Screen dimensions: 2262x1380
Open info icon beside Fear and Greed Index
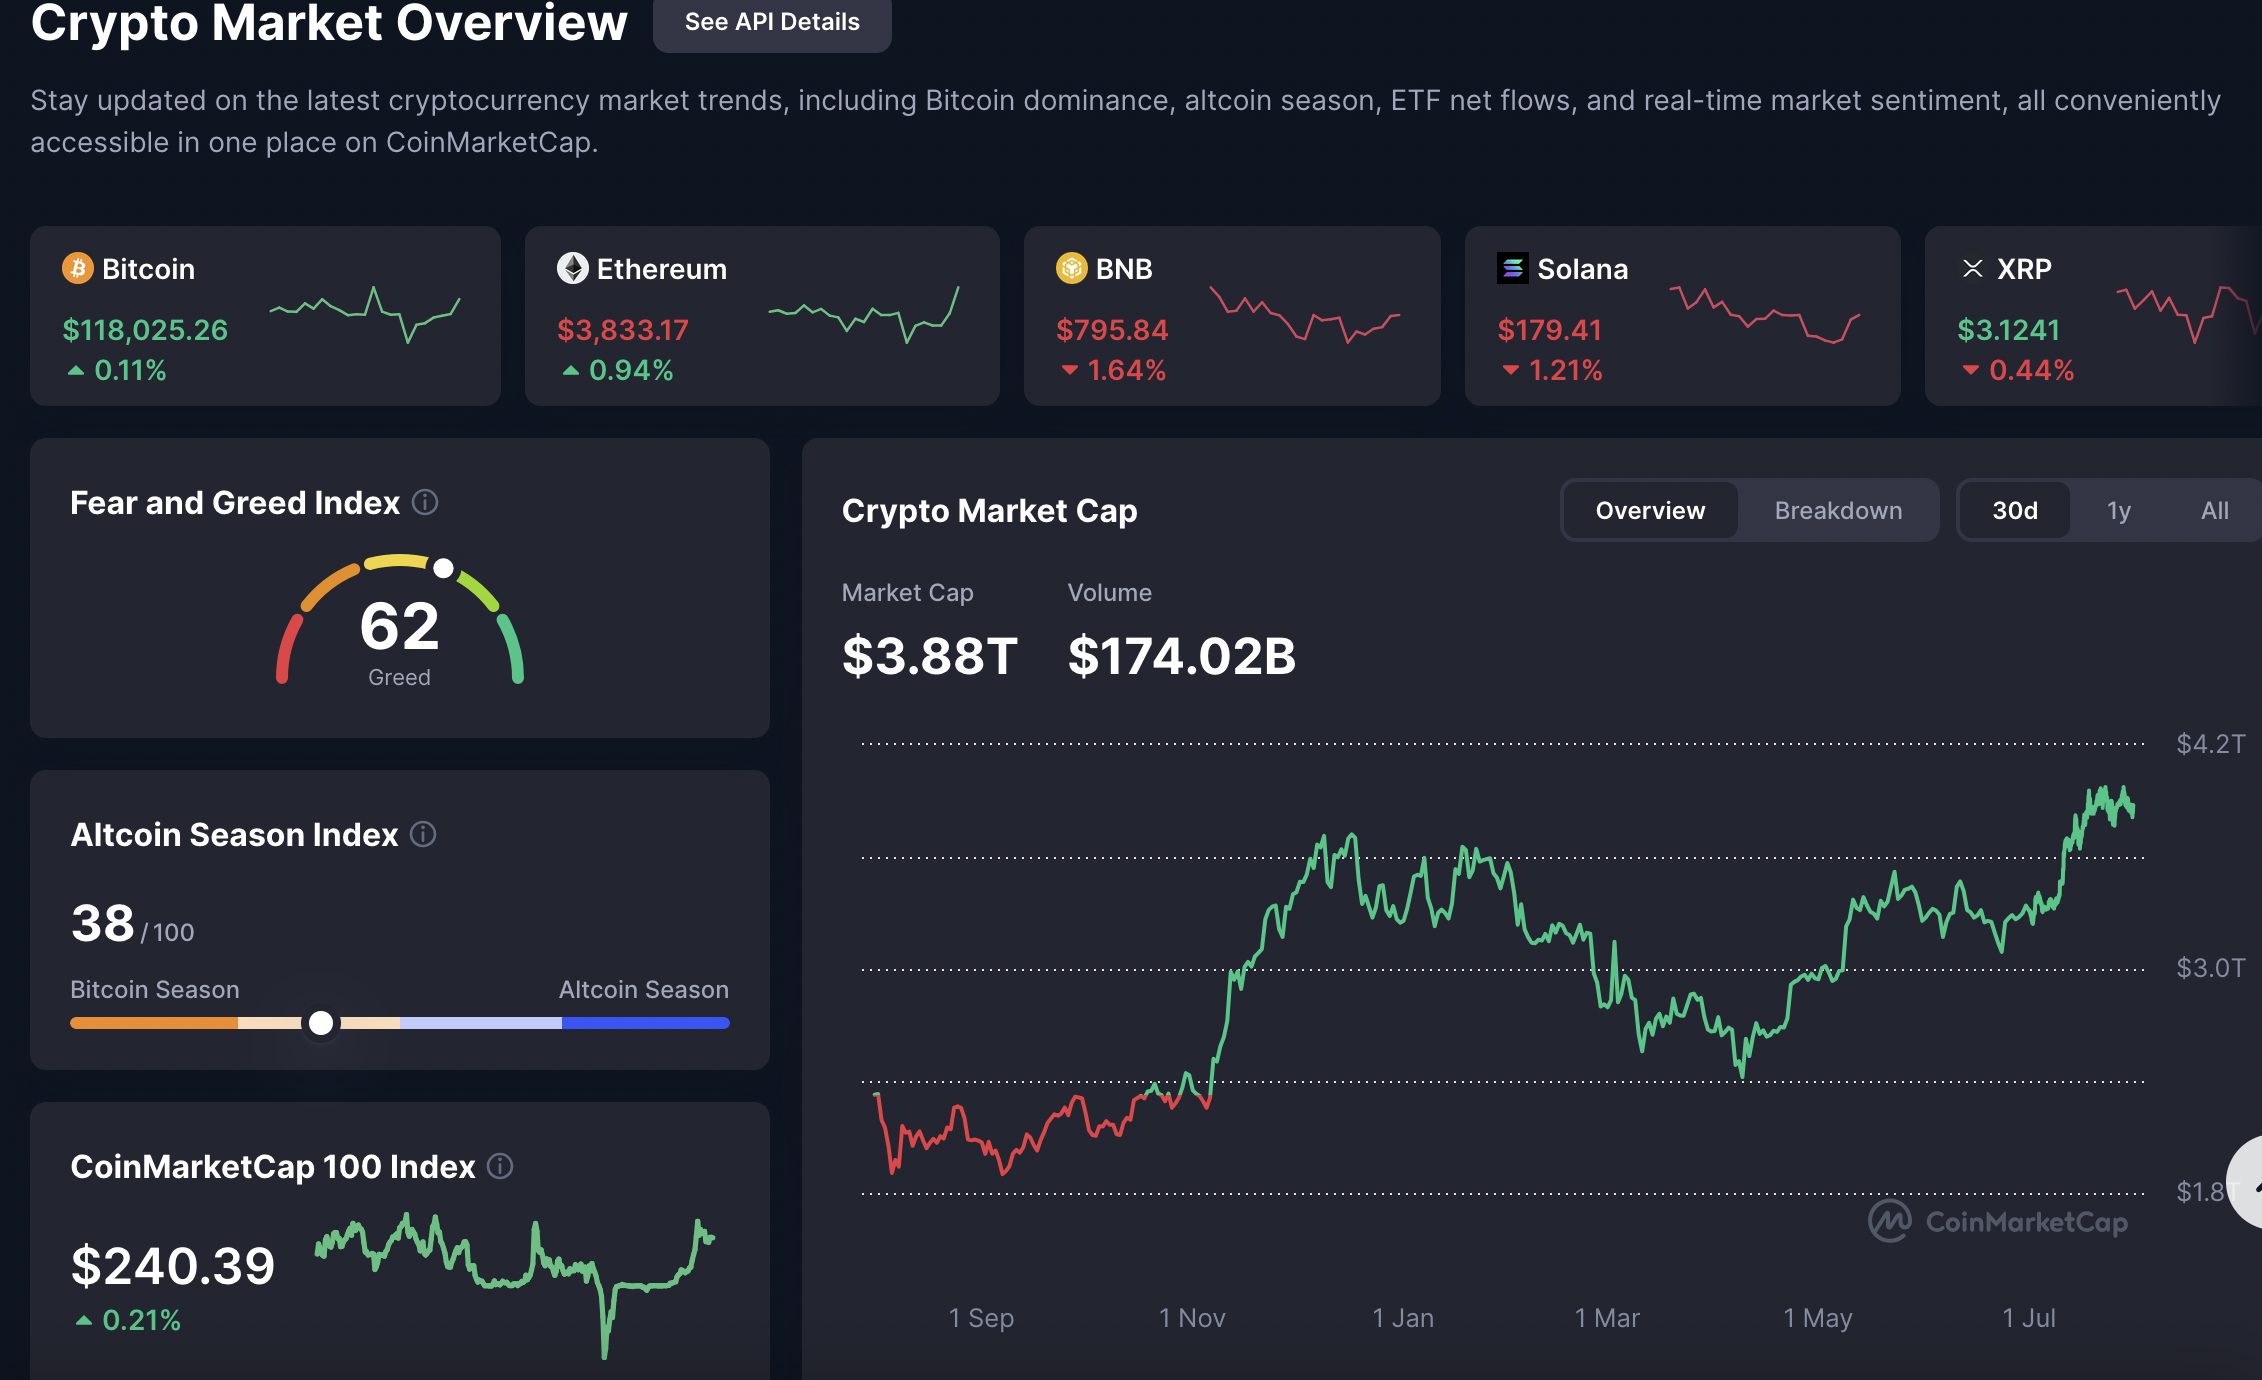(425, 502)
